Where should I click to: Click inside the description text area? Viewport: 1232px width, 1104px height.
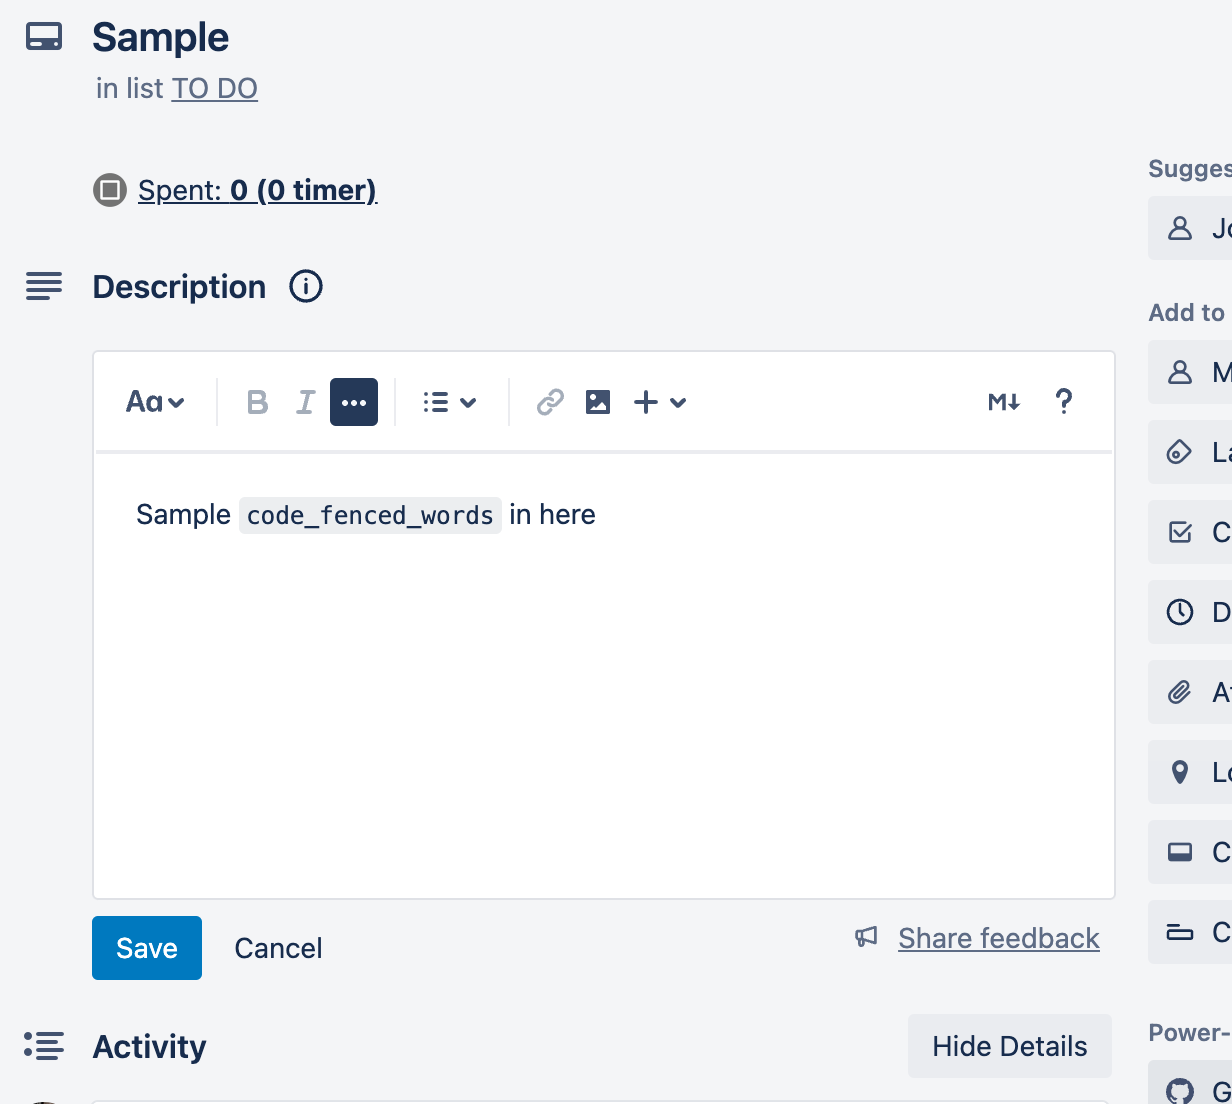coord(604,700)
